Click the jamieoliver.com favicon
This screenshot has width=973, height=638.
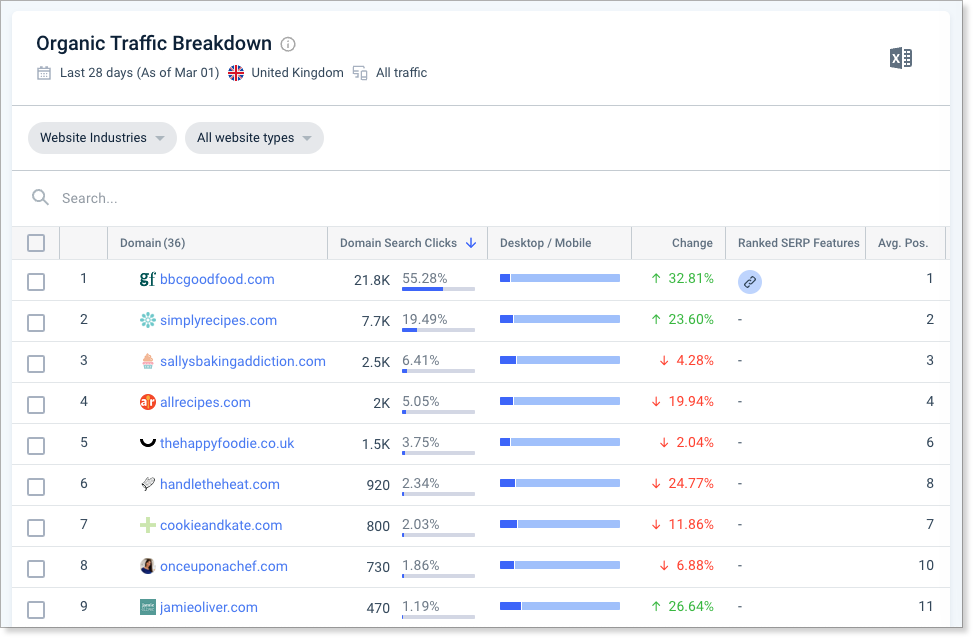tap(148, 607)
